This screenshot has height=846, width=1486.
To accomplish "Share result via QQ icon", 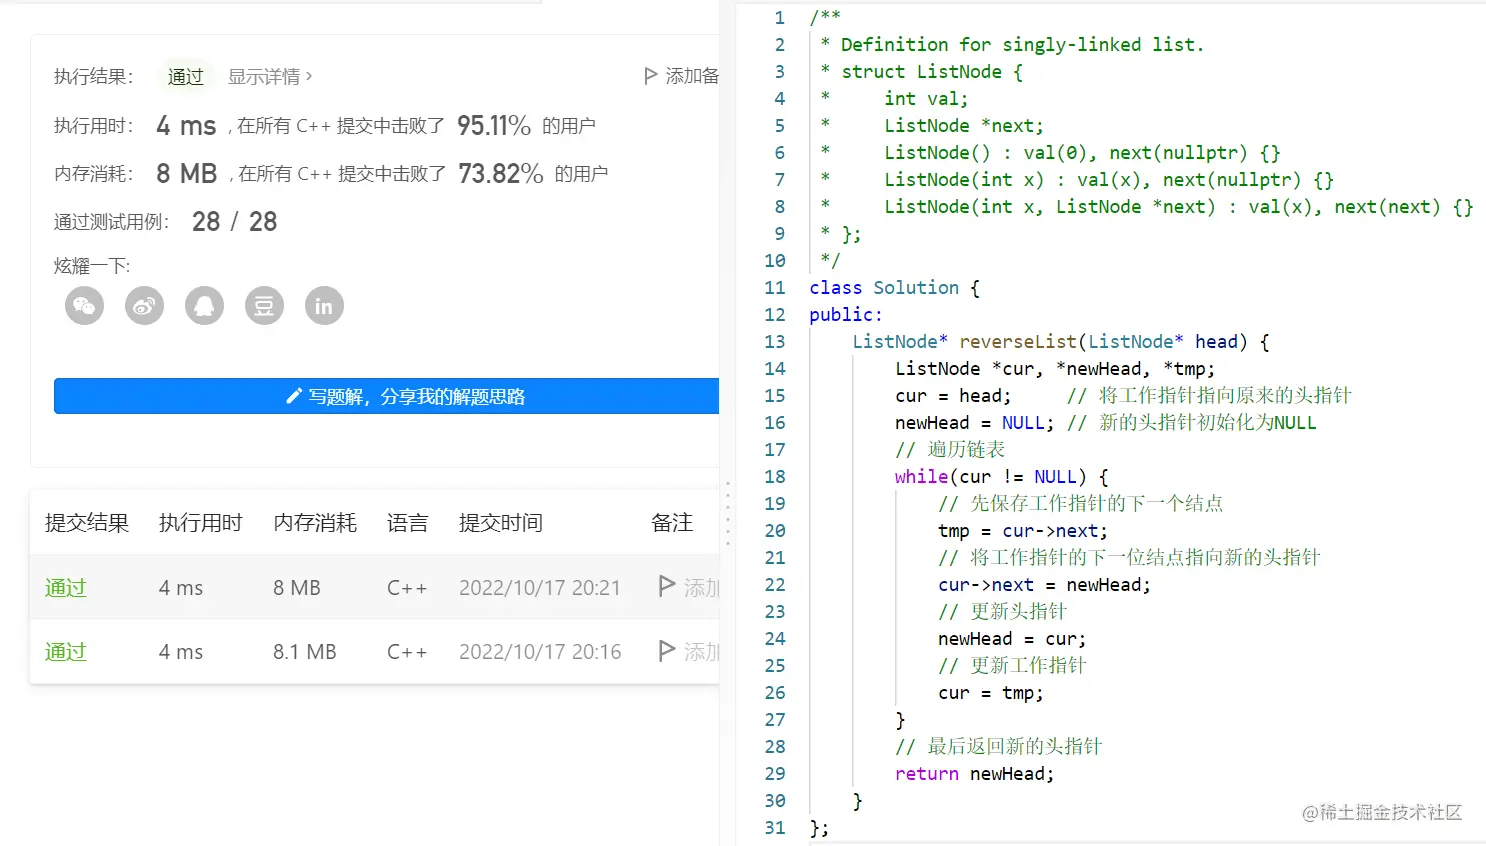I will (x=204, y=306).
